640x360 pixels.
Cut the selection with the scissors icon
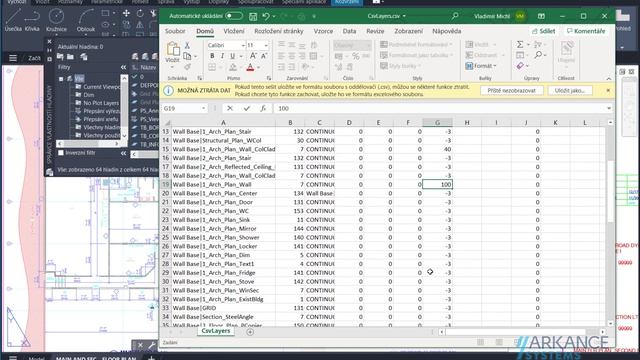[x=187, y=46]
